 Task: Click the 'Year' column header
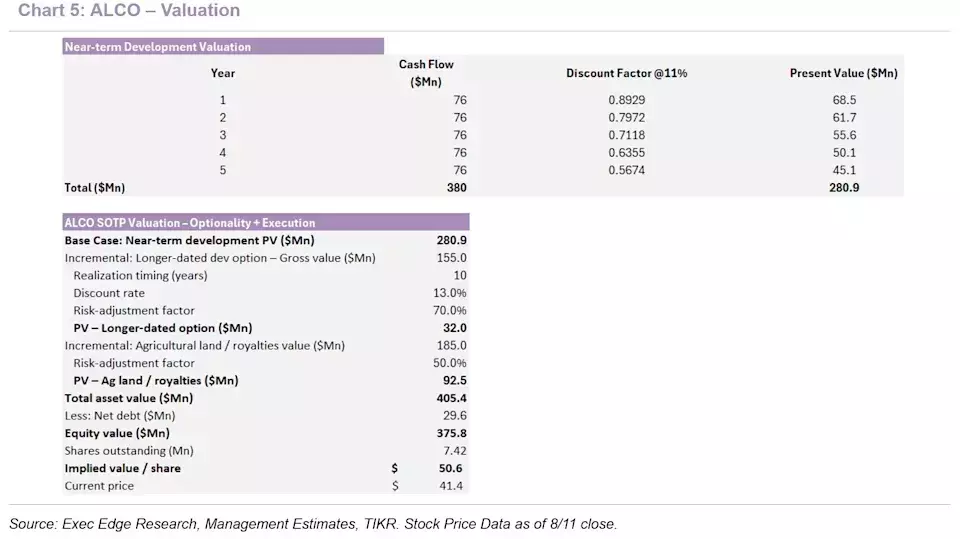click(223, 73)
